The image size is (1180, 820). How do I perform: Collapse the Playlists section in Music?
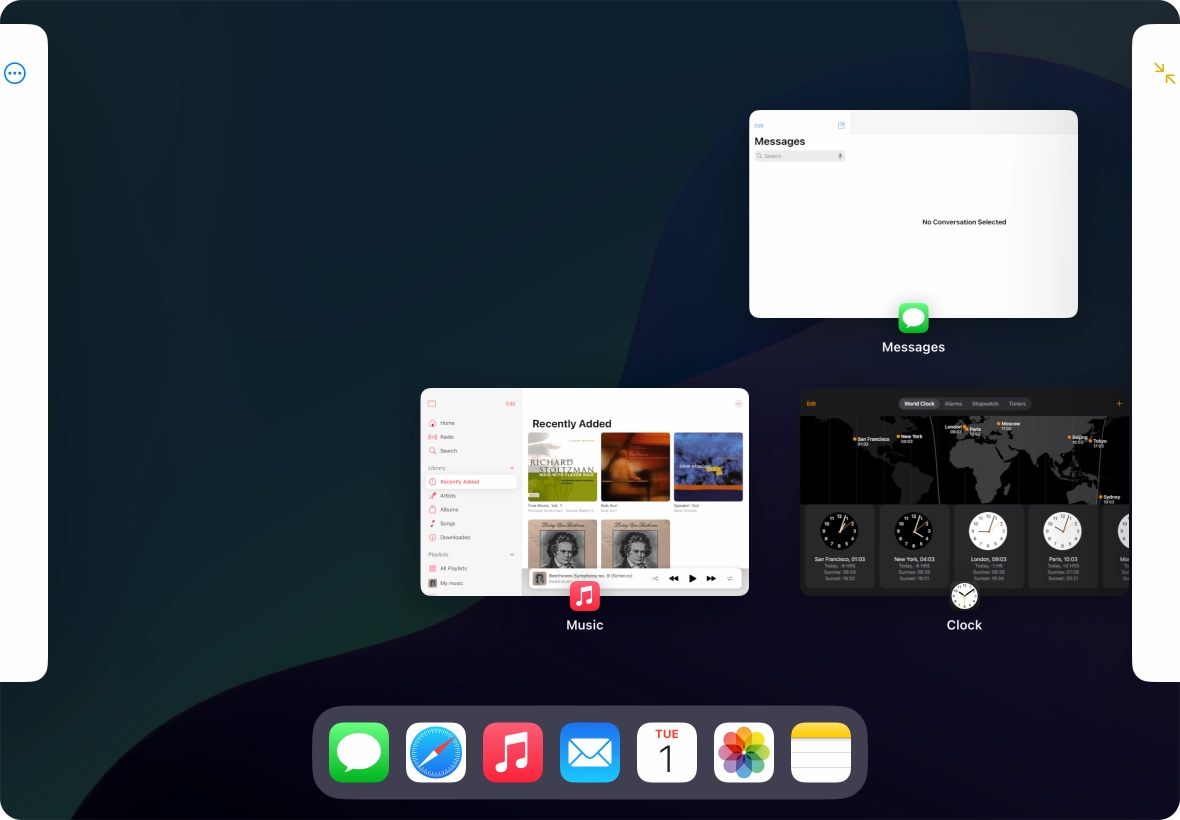512,554
